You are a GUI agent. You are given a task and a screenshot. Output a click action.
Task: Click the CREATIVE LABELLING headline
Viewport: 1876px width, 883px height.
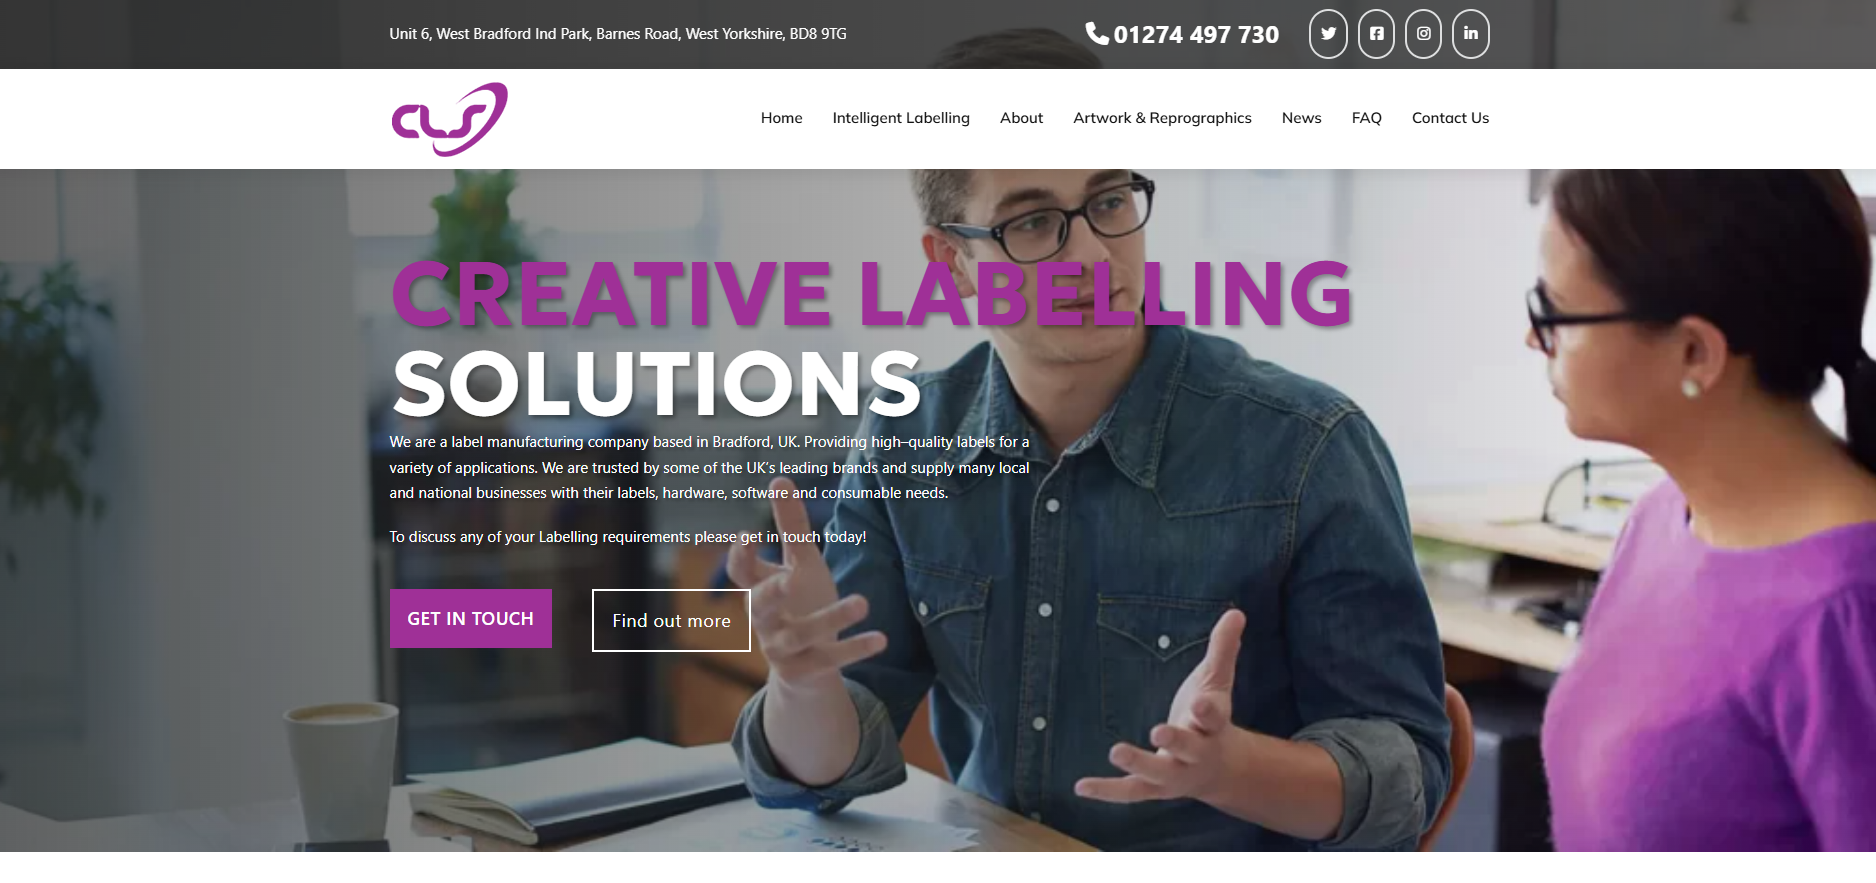(x=872, y=294)
